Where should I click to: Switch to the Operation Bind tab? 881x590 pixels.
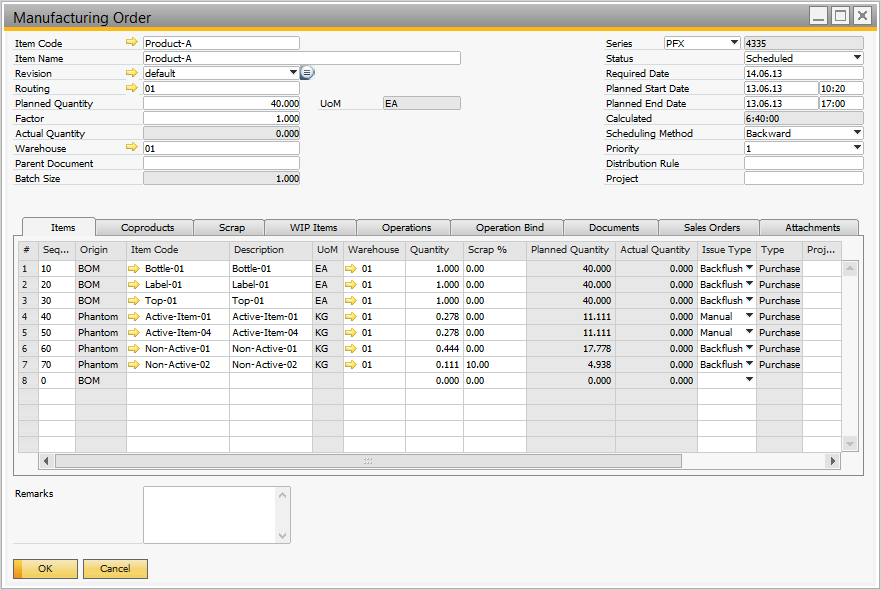pyautogui.click(x=510, y=228)
